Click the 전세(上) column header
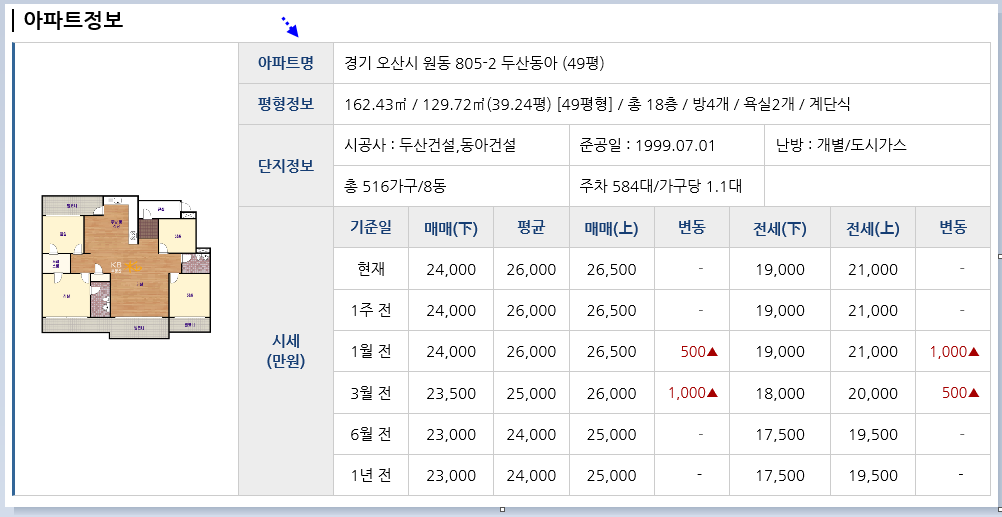 (x=873, y=228)
